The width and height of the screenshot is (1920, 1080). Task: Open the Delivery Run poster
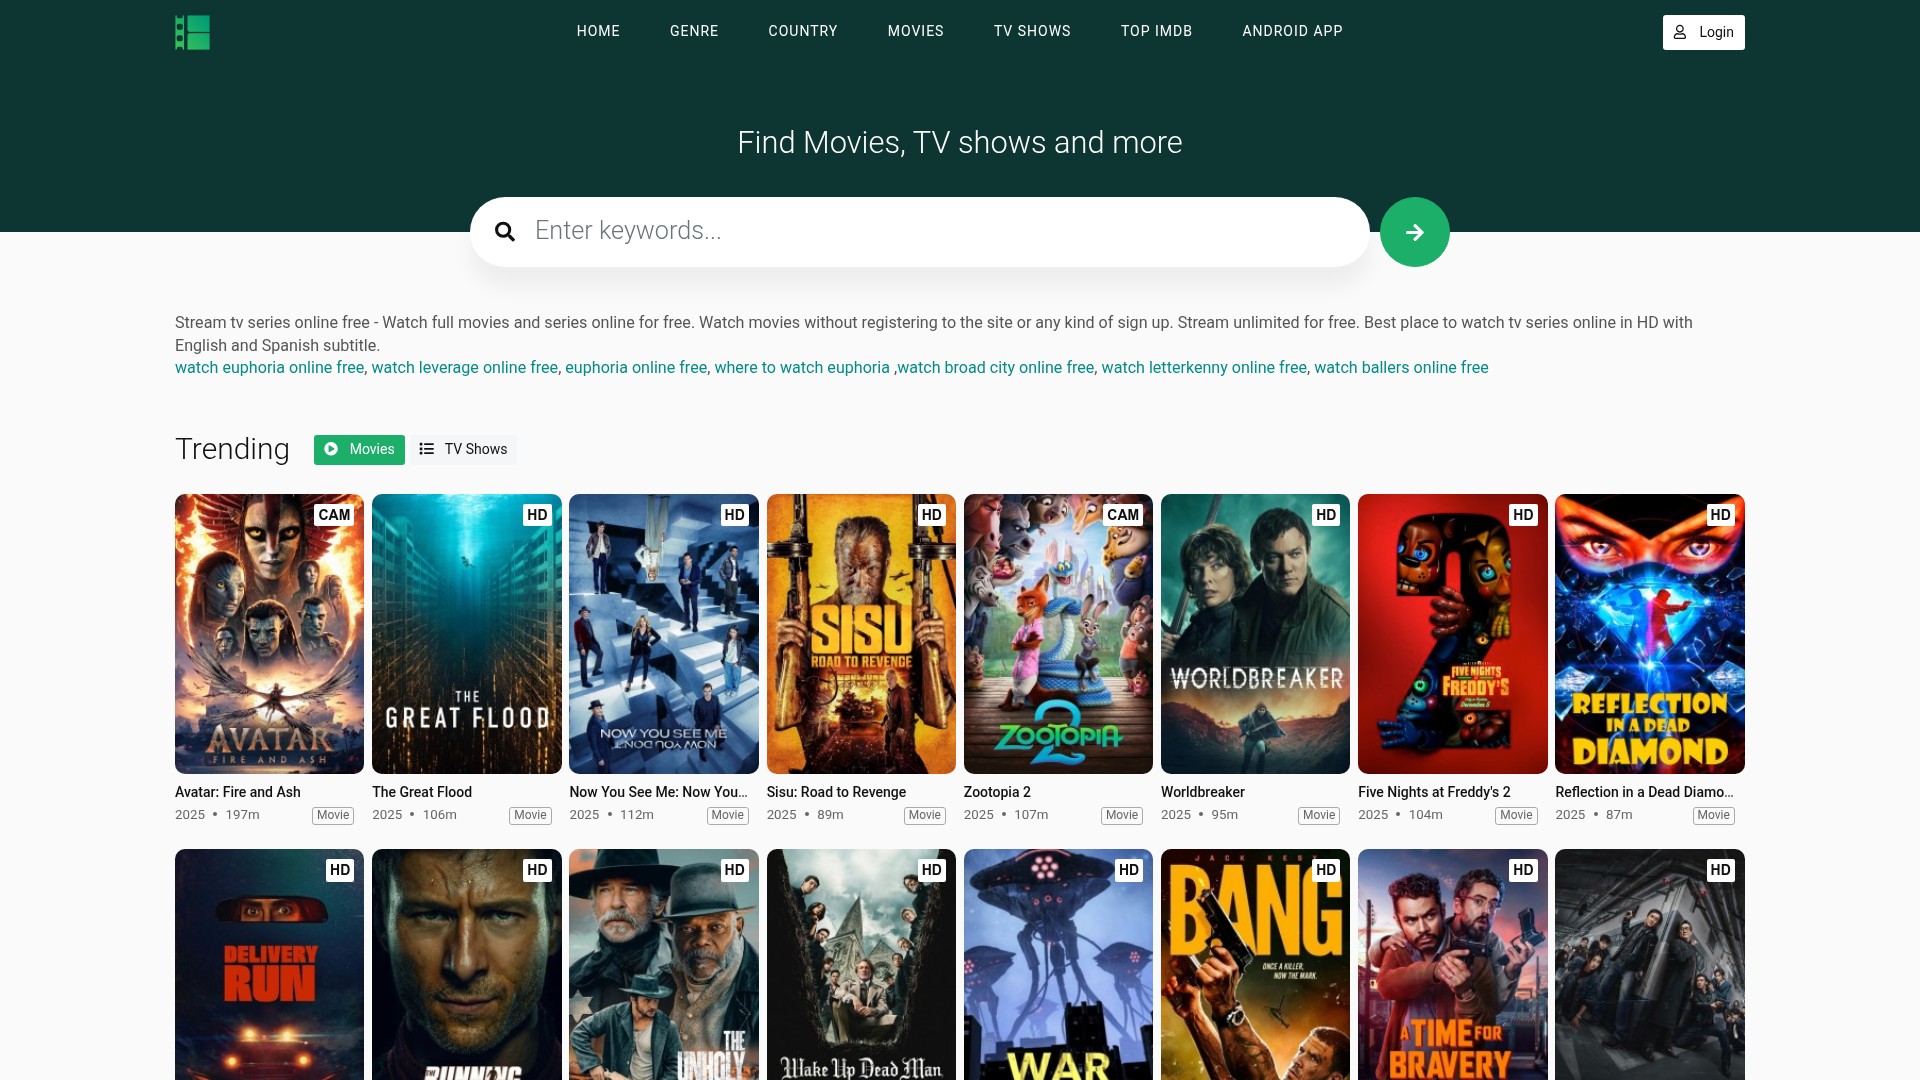269,965
